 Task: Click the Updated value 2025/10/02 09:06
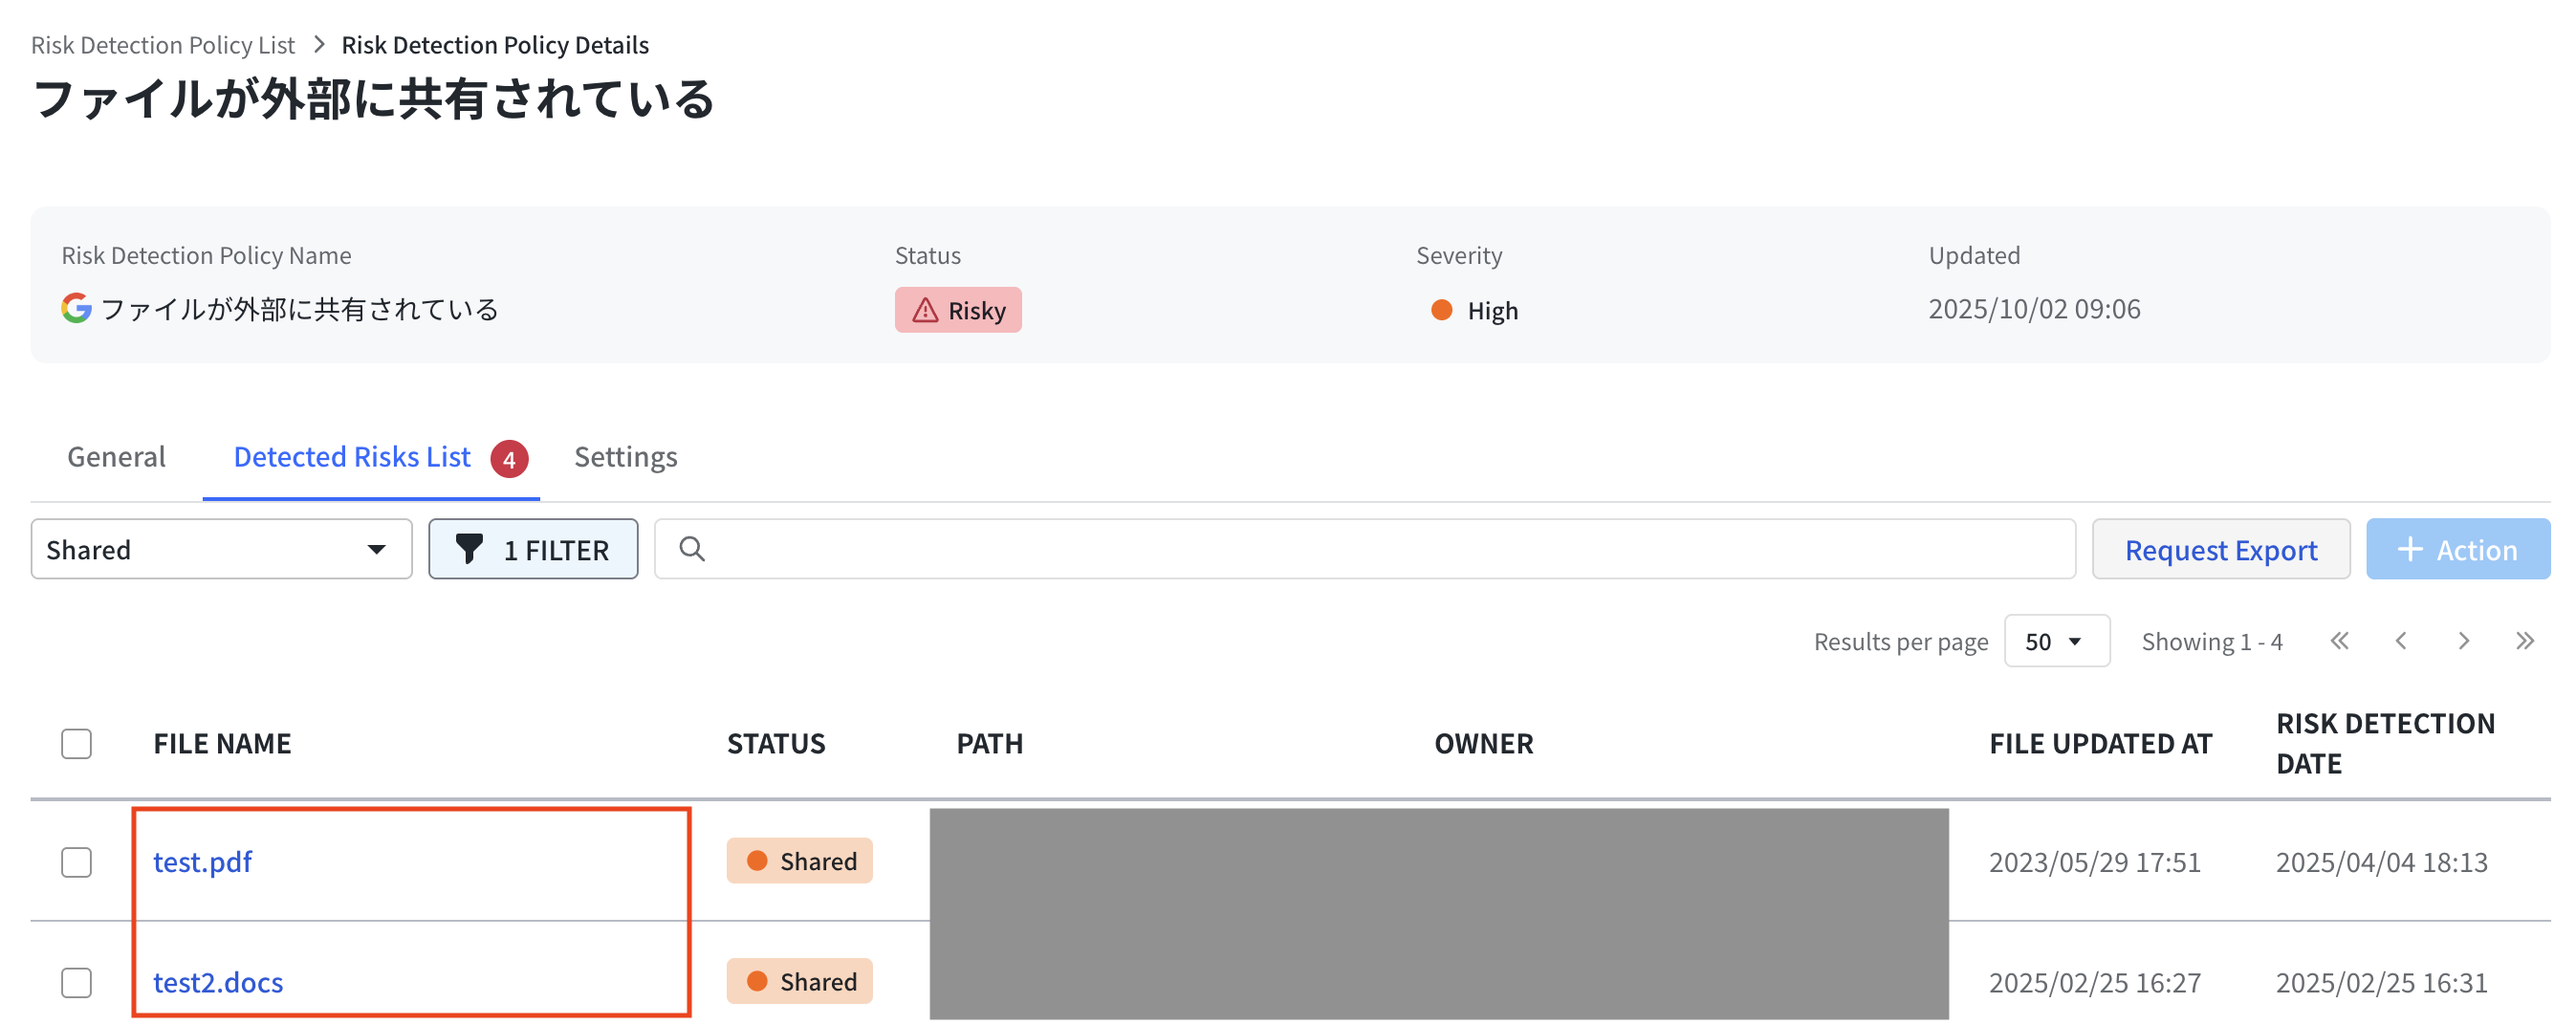(x=2034, y=309)
